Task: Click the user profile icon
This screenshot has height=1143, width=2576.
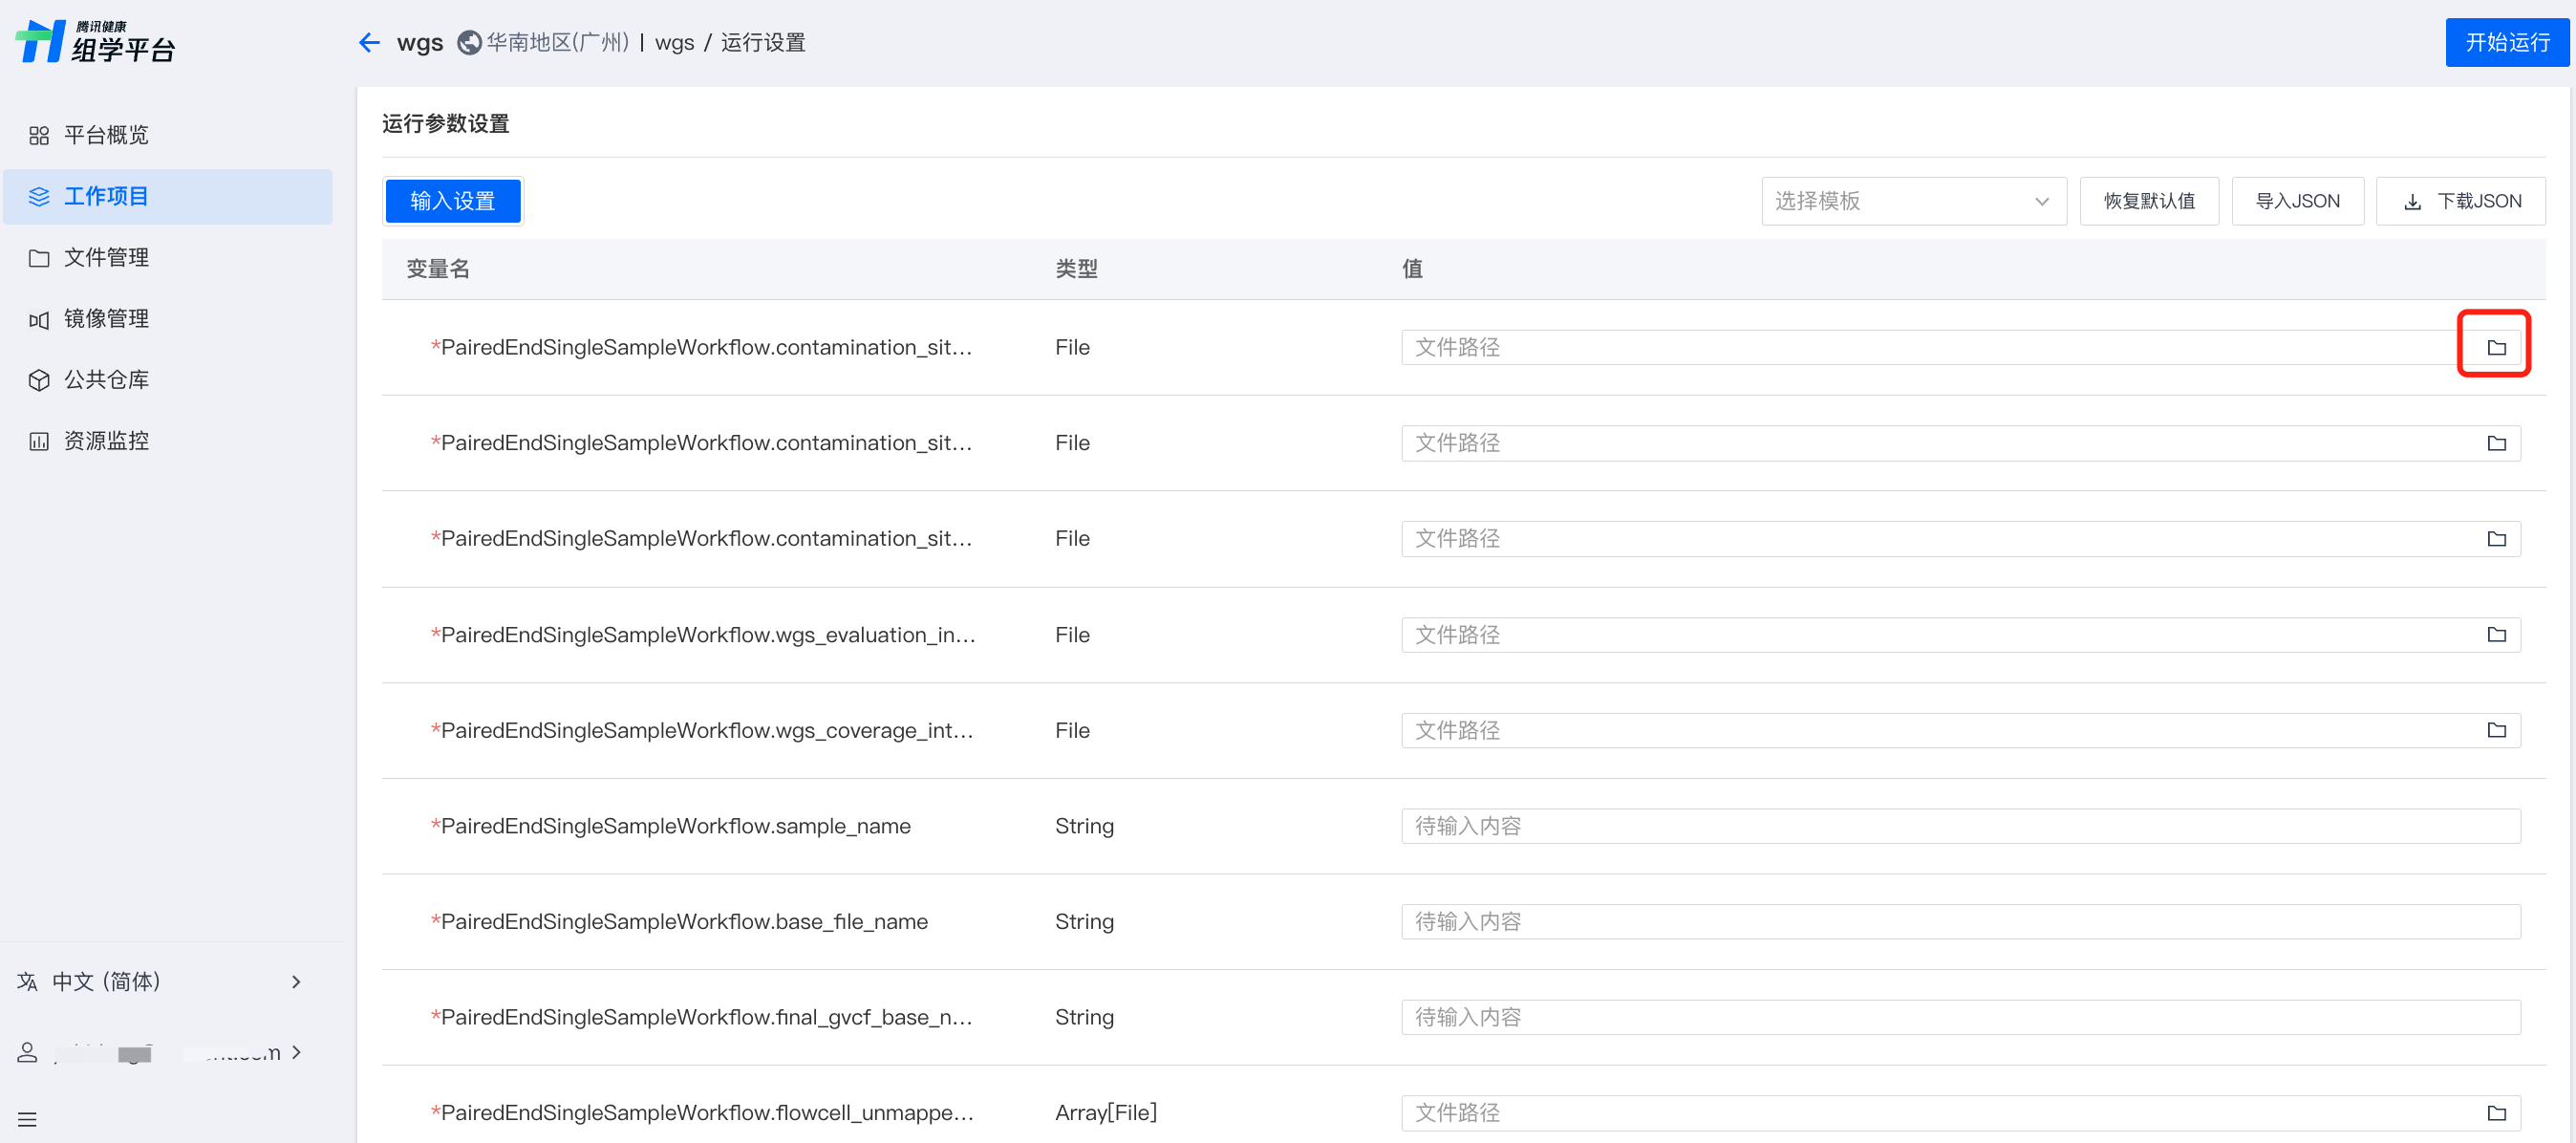Action: [28, 1052]
